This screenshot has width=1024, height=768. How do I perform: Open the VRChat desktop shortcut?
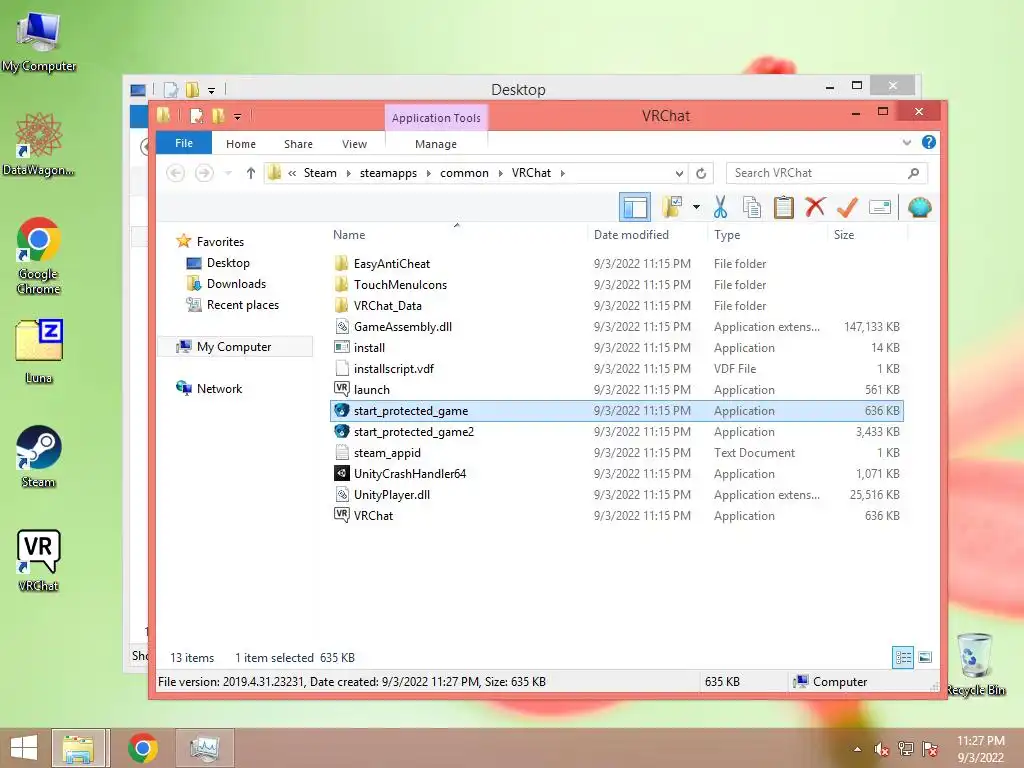(38, 560)
